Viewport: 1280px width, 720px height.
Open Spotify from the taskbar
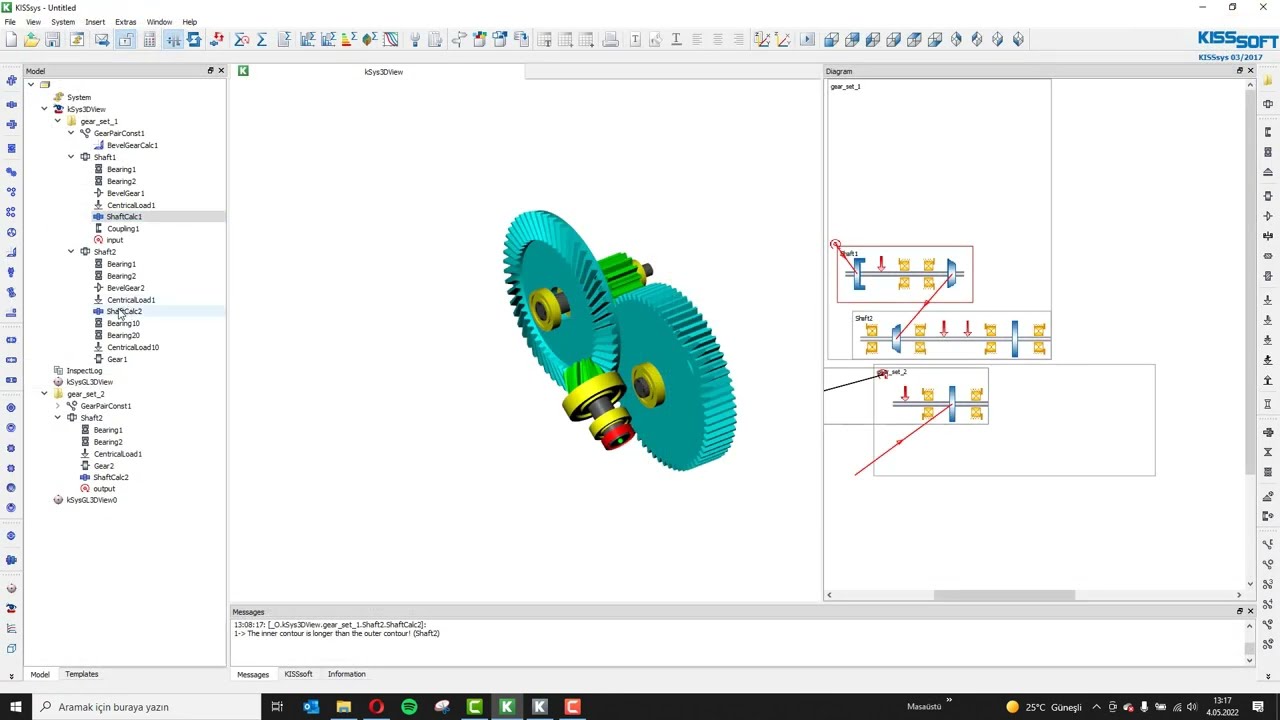(409, 707)
